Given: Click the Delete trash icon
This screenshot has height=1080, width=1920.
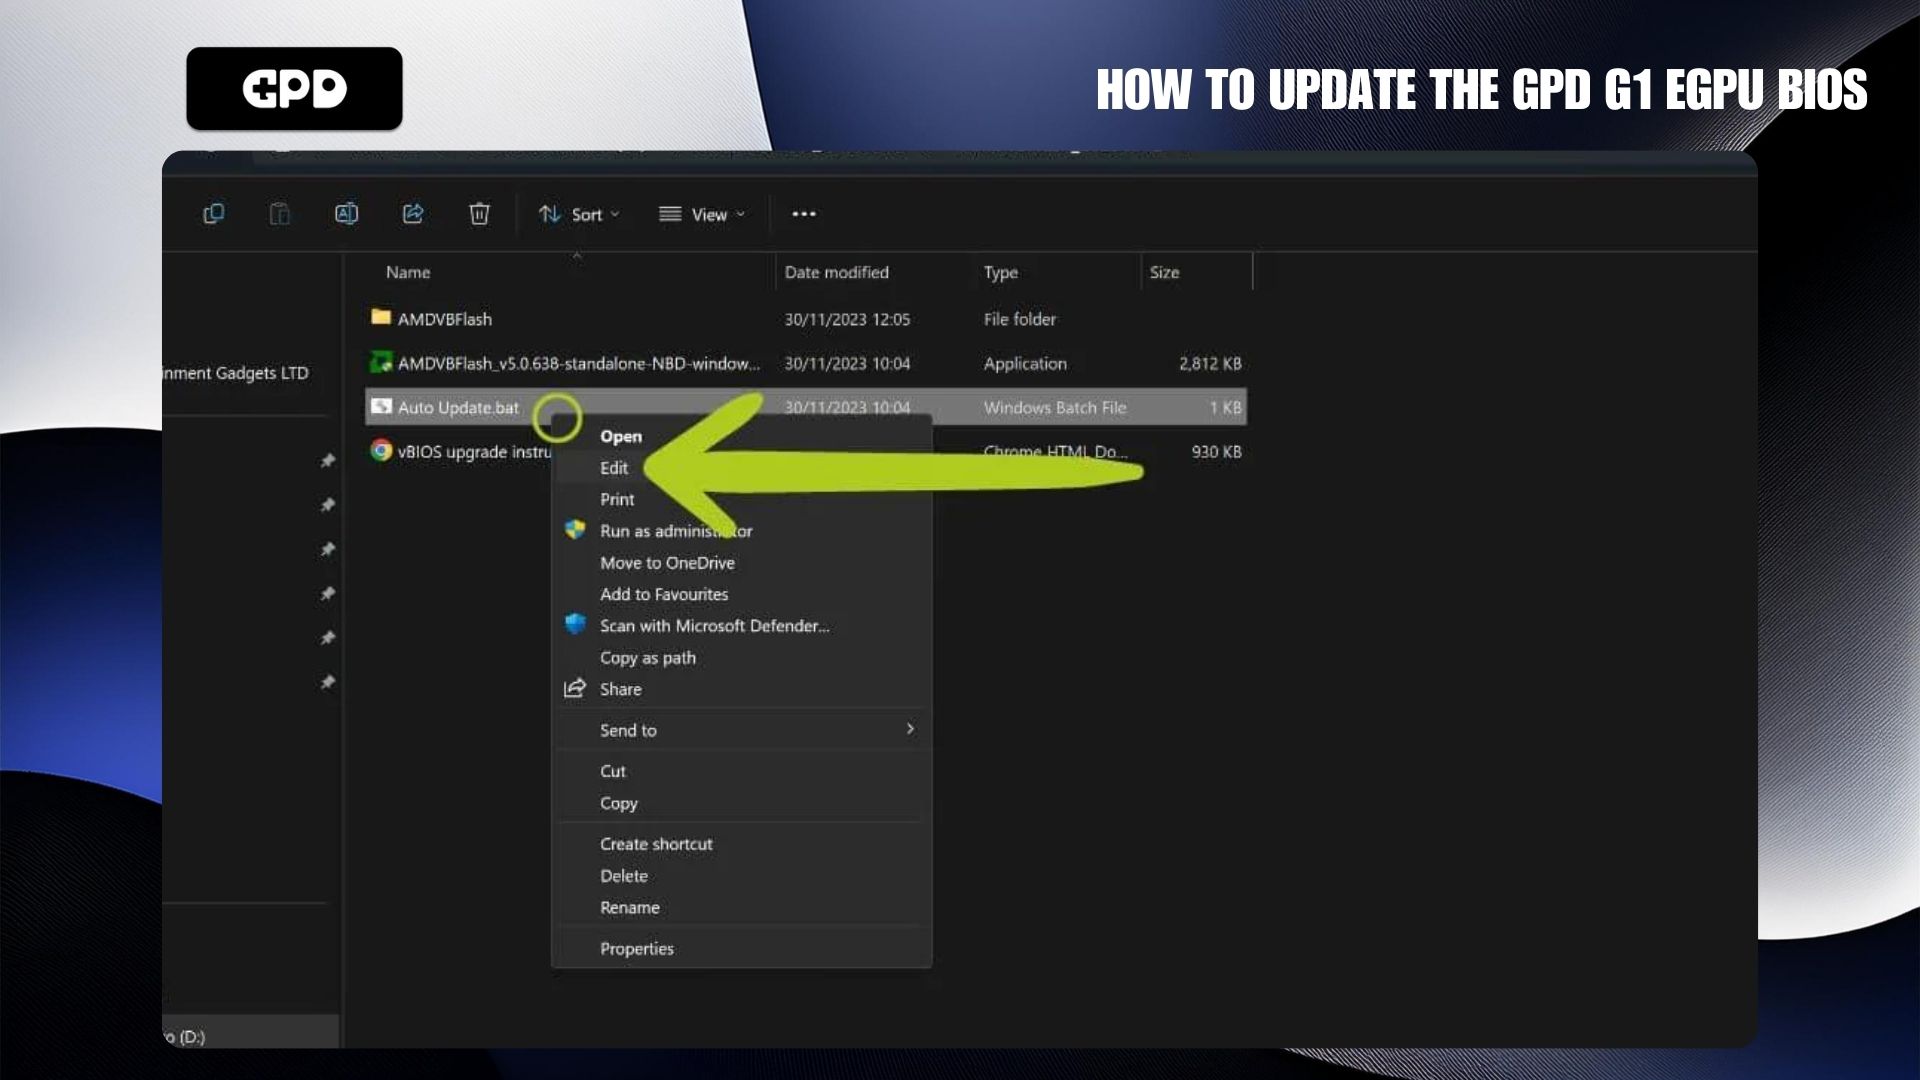Looking at the screenshot, I should tap(479, 214).
